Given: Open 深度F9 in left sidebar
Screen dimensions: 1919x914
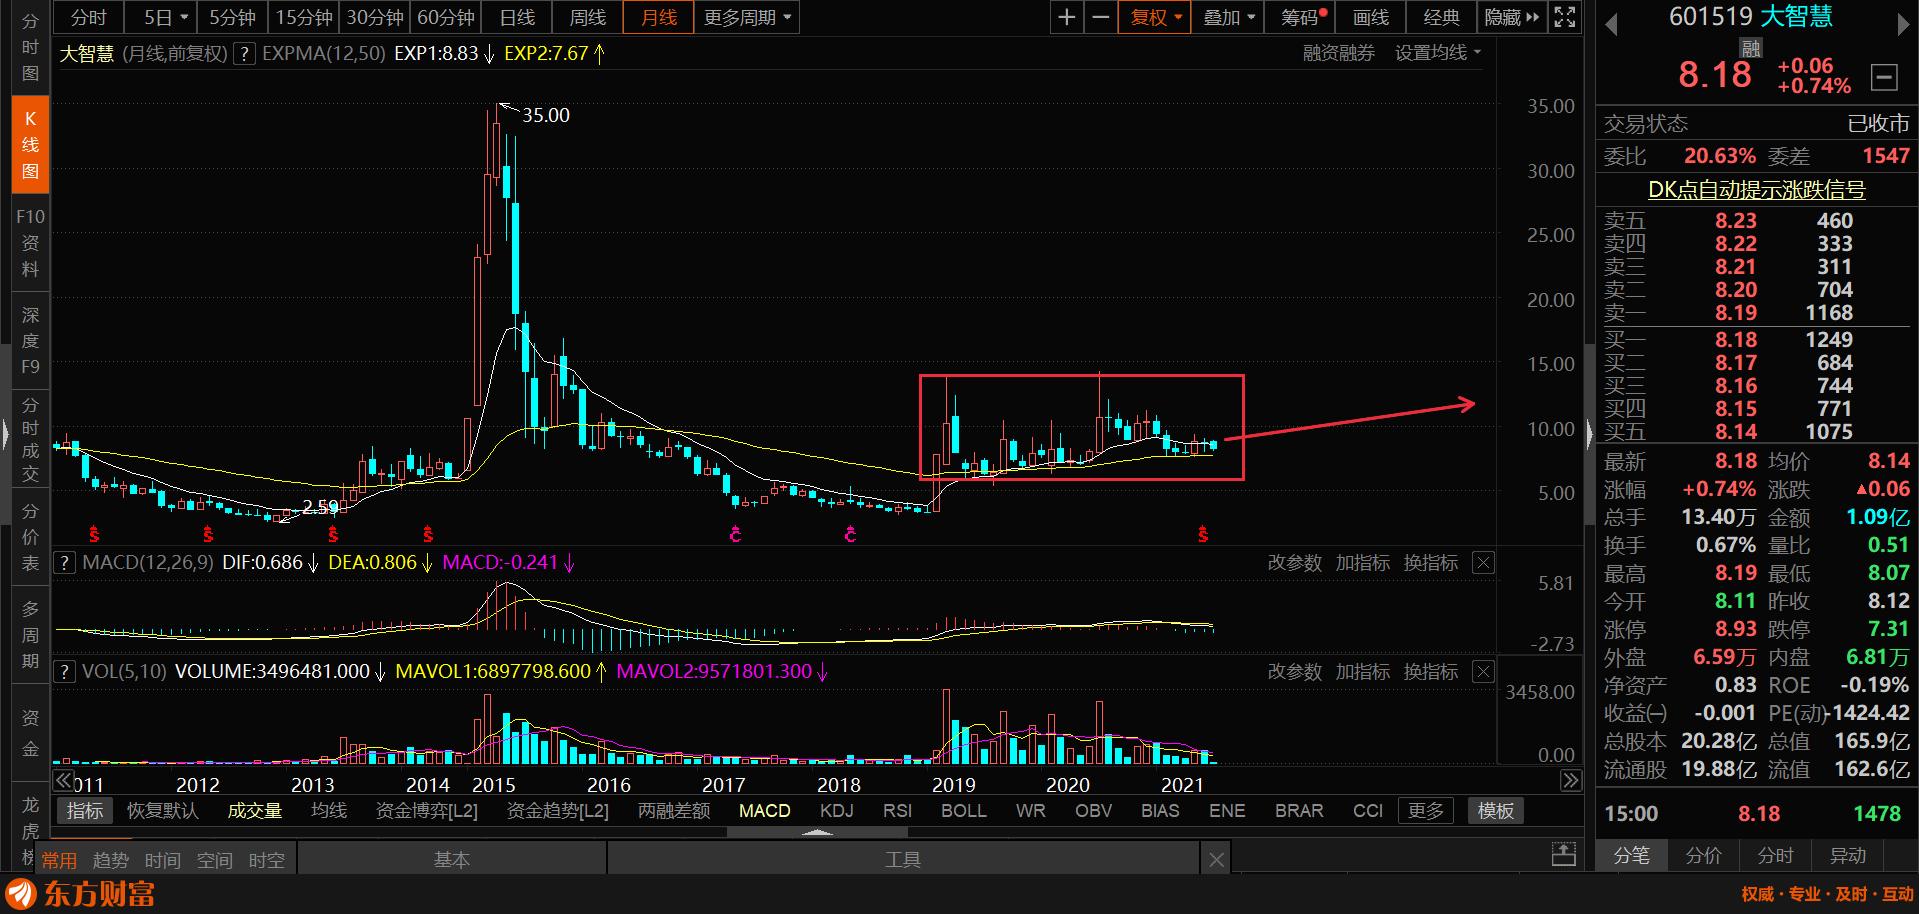Looking at the screenshot, I should click(30, 341).
